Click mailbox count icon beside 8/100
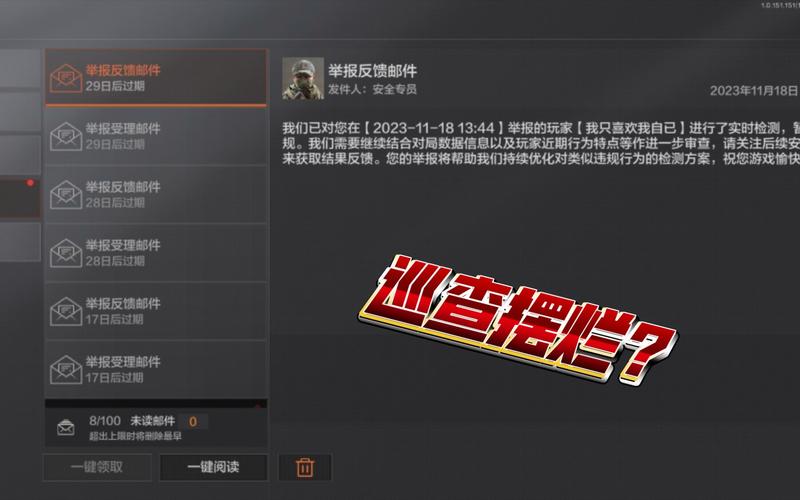 click(66, 428)
